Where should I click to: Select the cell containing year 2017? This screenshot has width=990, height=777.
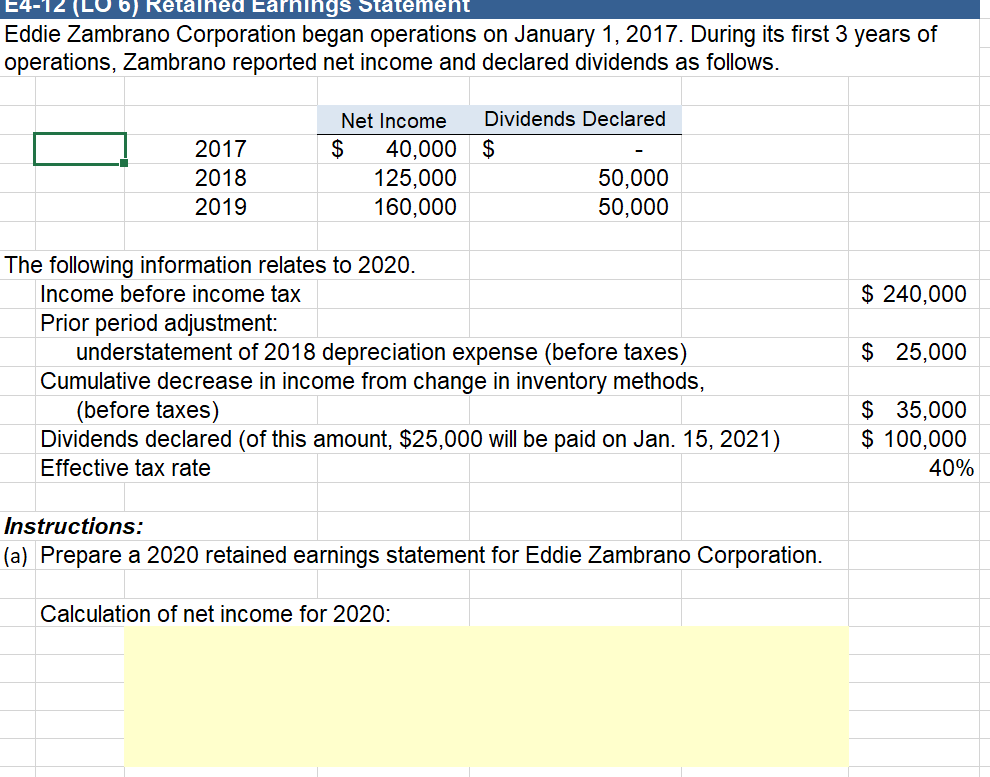click(220, 149)
